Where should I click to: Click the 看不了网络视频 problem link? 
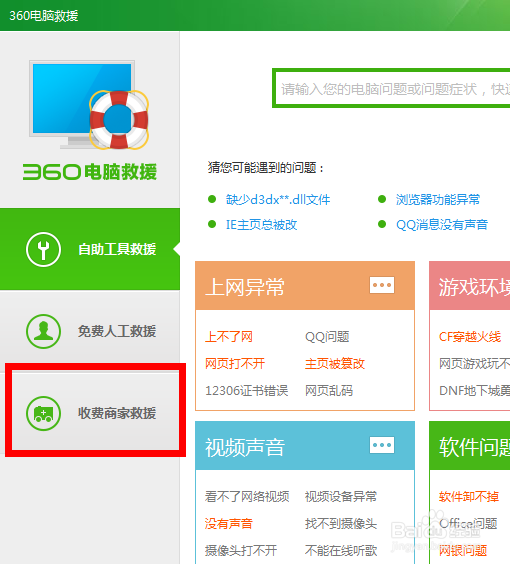247,497
